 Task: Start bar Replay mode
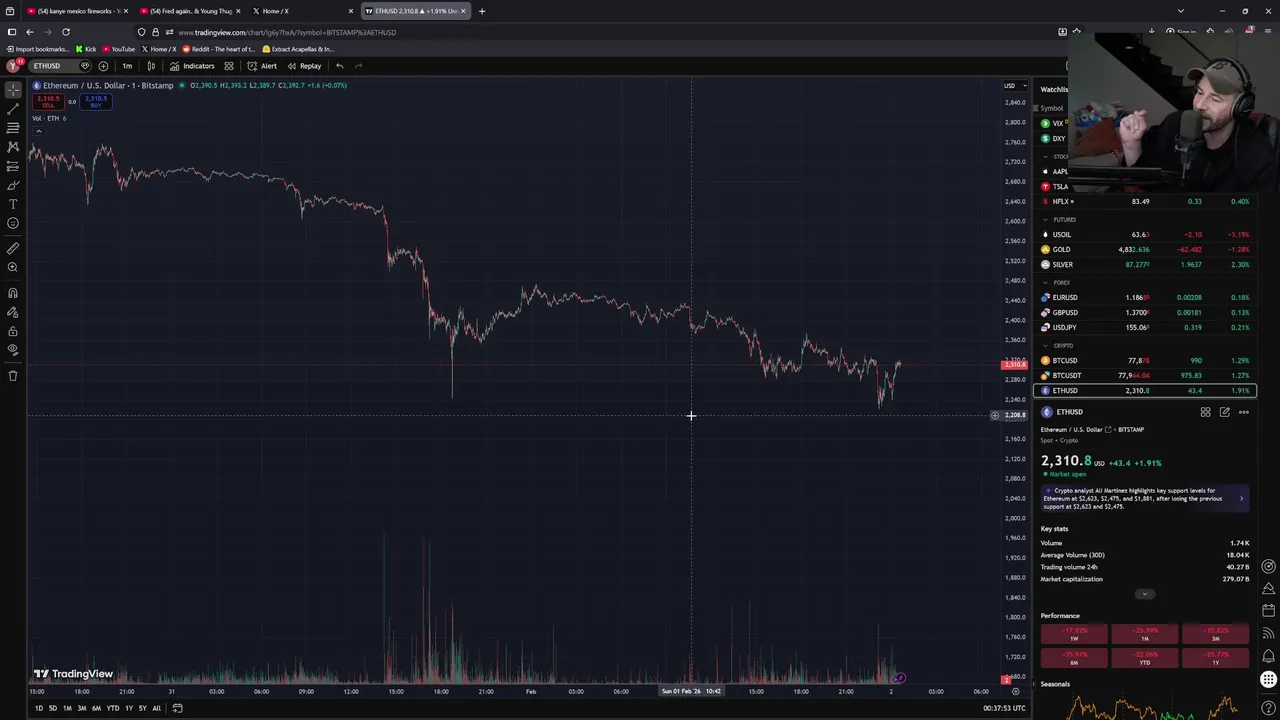[304, 66]
